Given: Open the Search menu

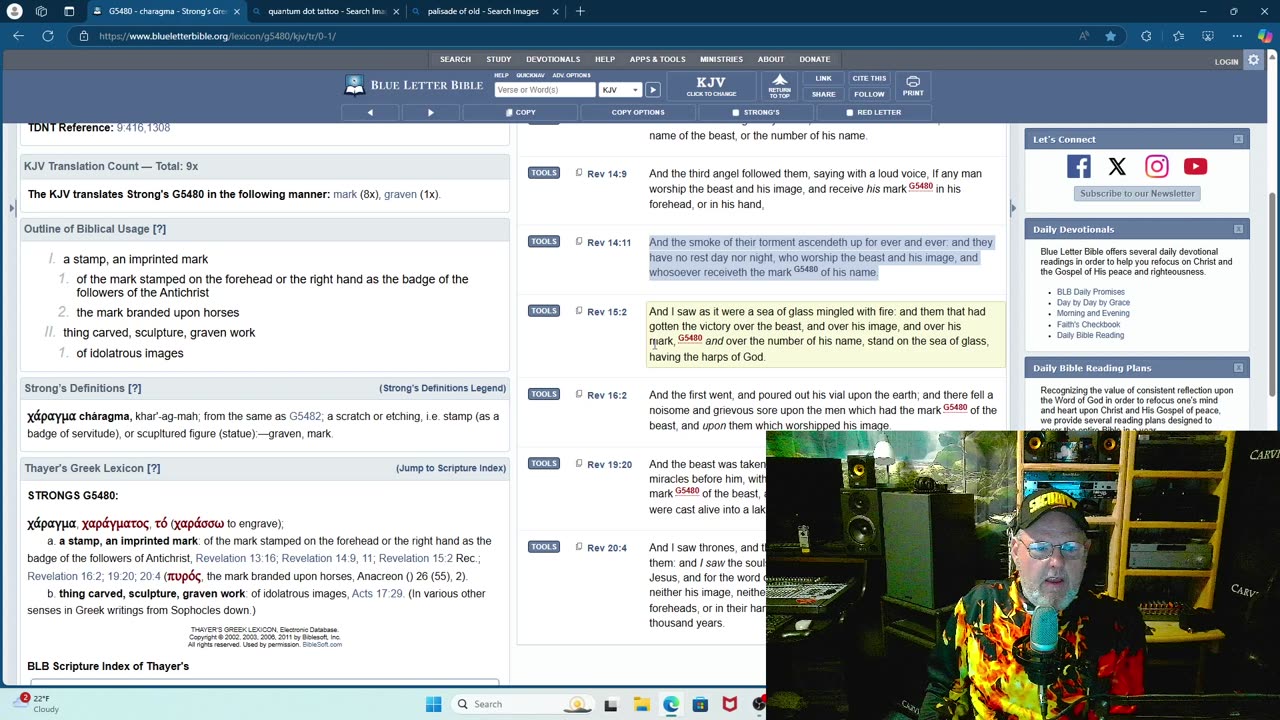Looking at the screenshot, I should (x=455, y=59).
